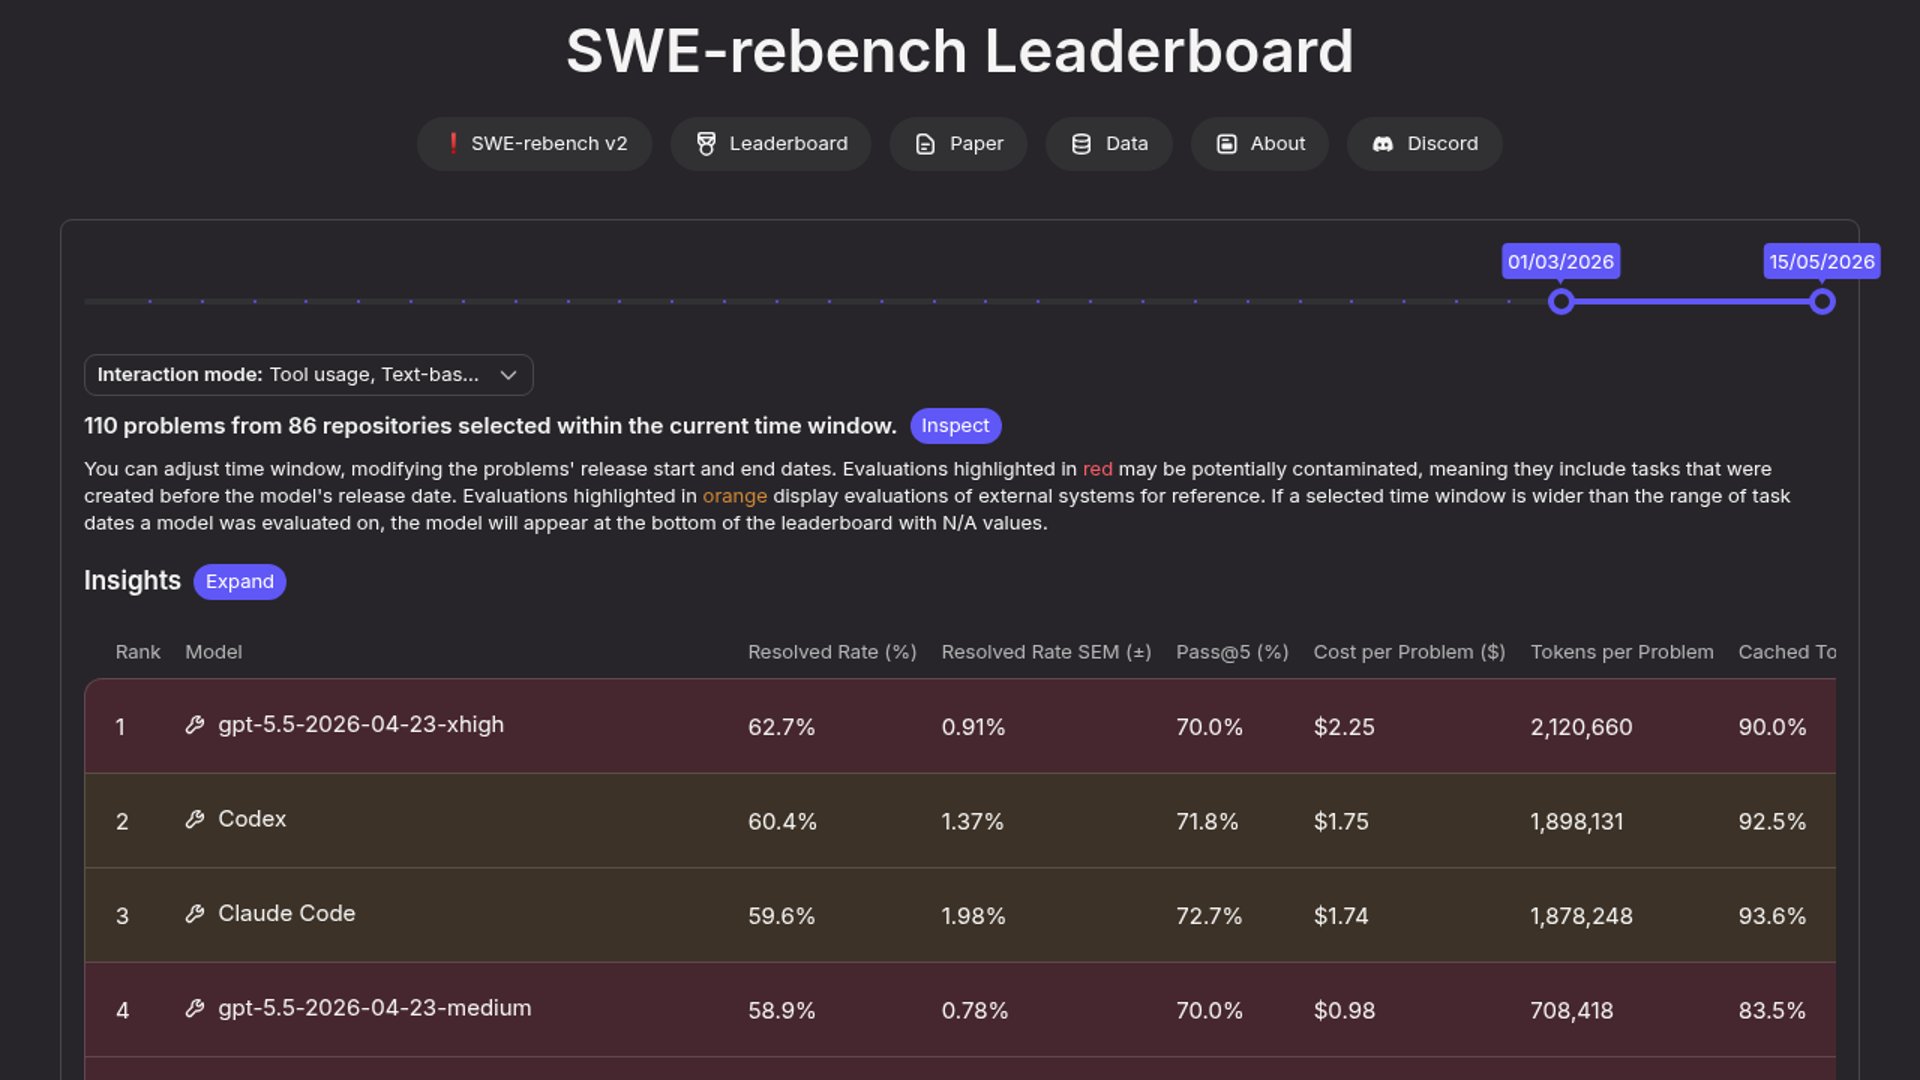Click the Discord logo icon

(x=1383, y=144)
